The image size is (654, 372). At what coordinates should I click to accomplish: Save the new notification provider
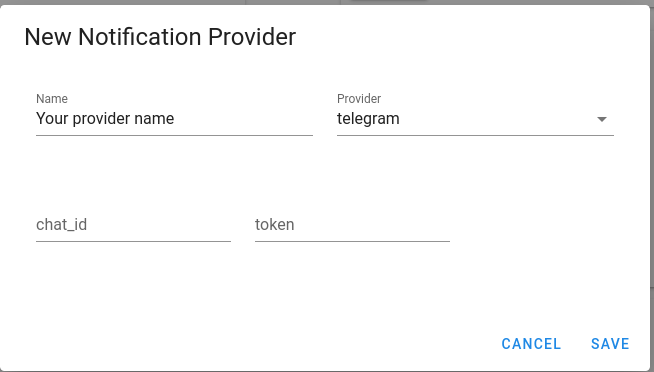610,344
